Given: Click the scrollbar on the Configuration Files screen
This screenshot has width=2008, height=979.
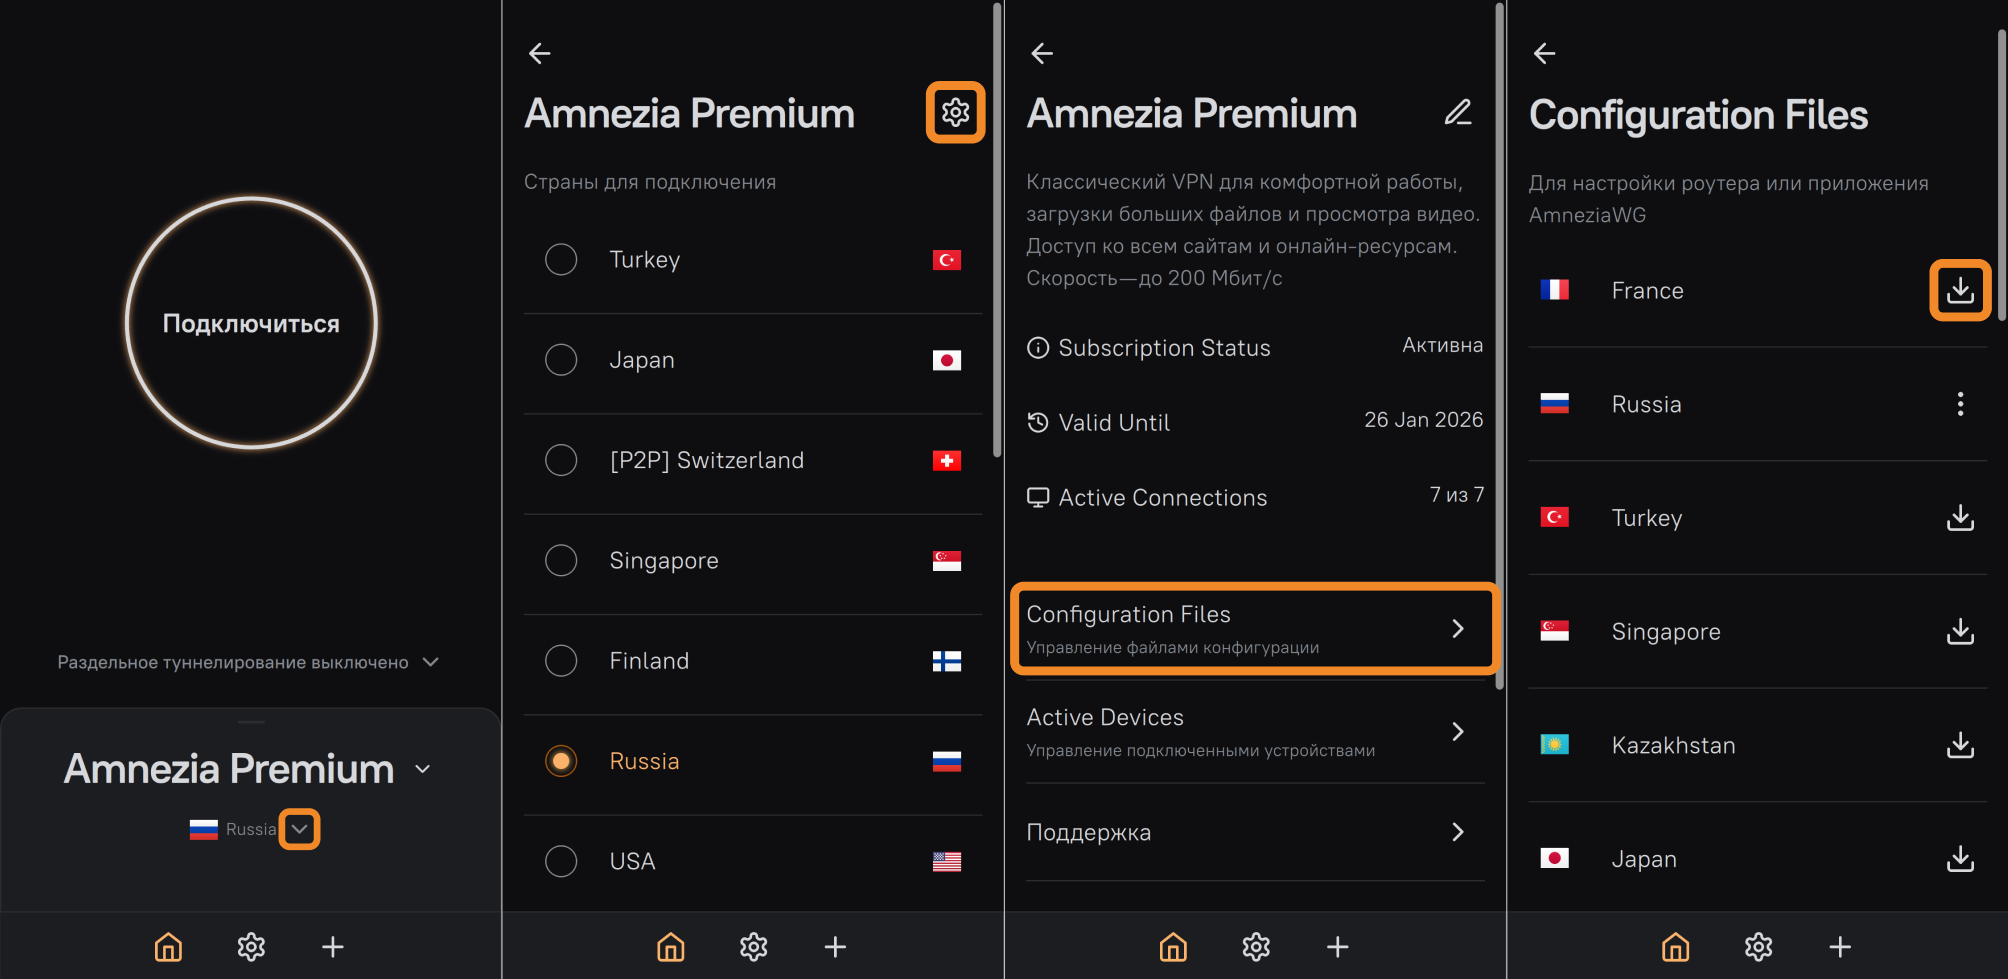Looking at the screenshot, I should click(2001, 175).
